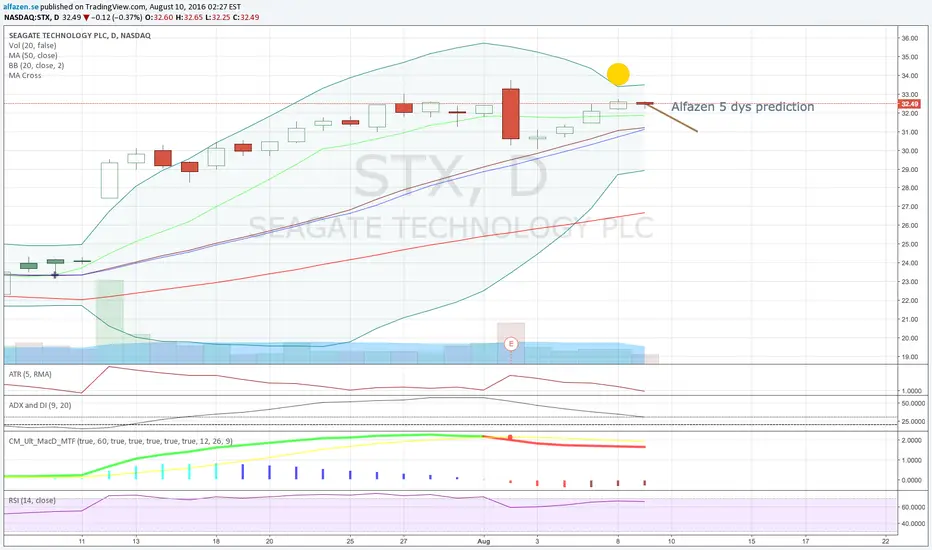Viewport: 932px width, 550px height.
Task: Click the '22' date axis label
Action: click(x=886, y=541)
